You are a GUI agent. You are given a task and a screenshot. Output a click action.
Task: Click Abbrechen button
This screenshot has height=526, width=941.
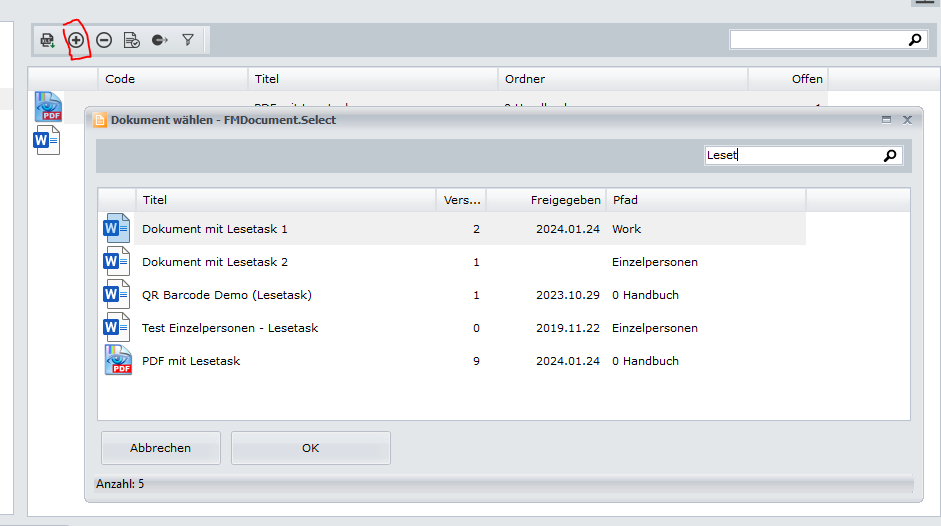click(161, 448)
